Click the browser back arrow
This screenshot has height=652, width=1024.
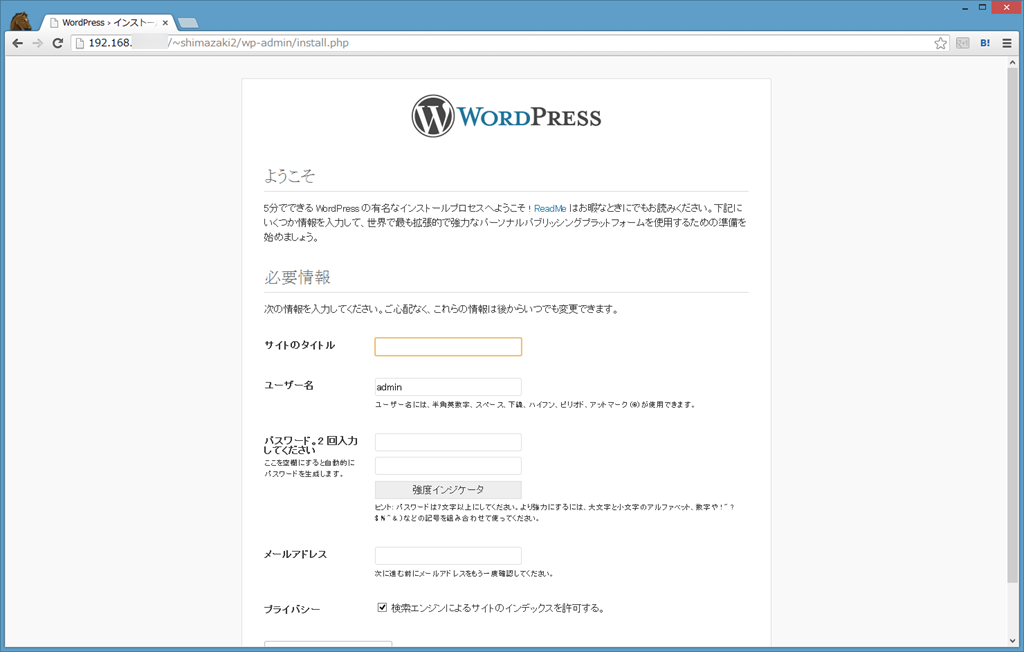tap(18, 43)
